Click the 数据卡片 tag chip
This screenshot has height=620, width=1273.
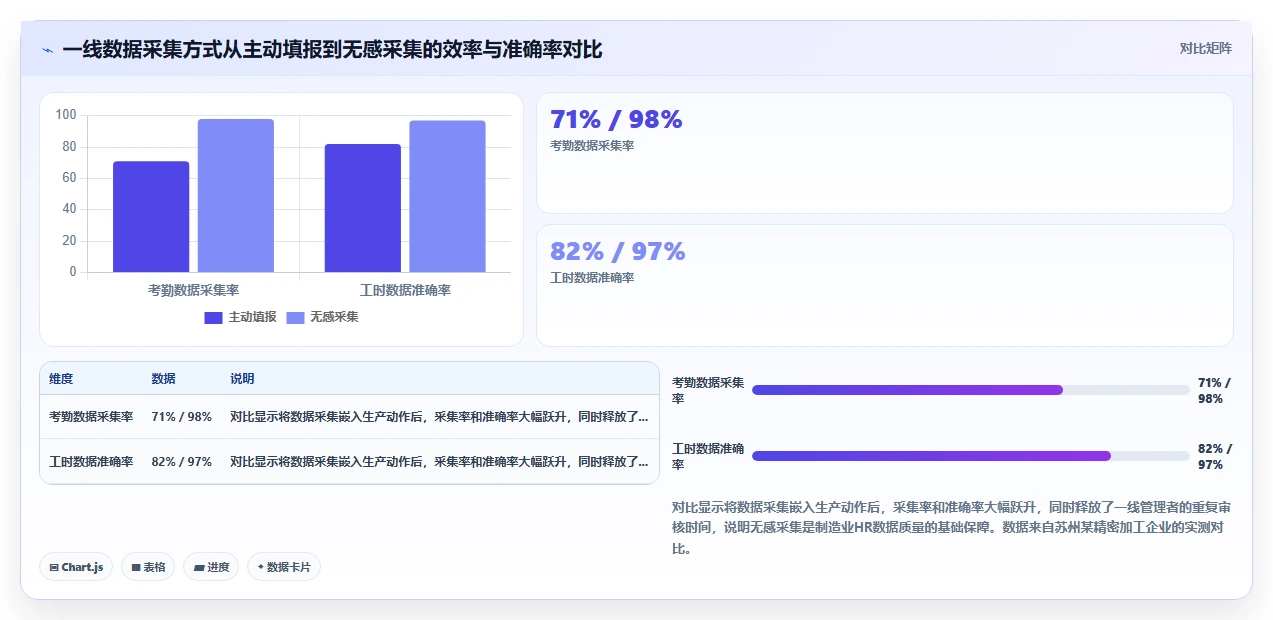point(284,567)
